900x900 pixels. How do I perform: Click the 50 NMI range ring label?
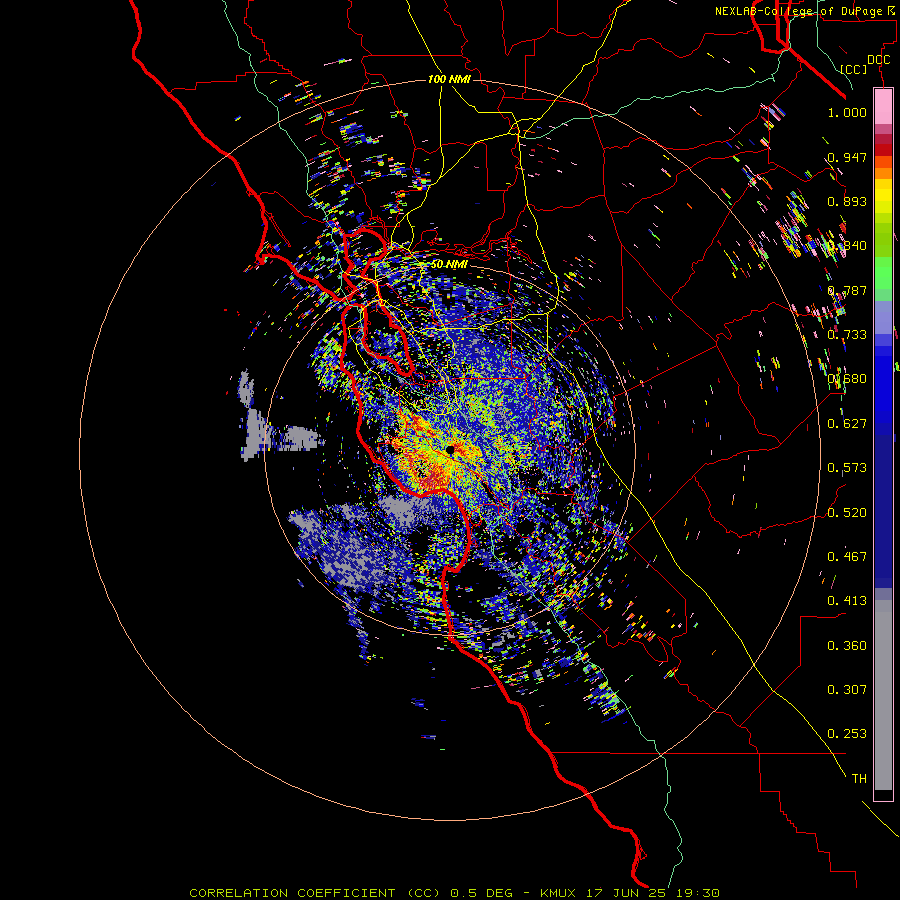click(449, 265)
